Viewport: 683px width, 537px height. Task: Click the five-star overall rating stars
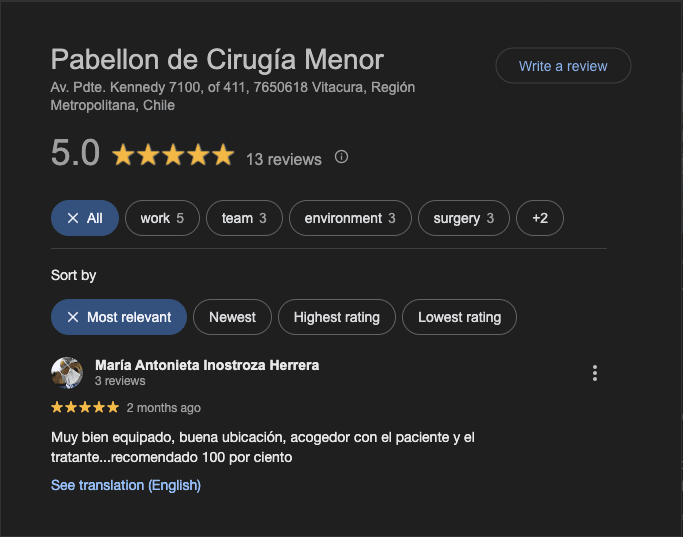pos(173,155)
